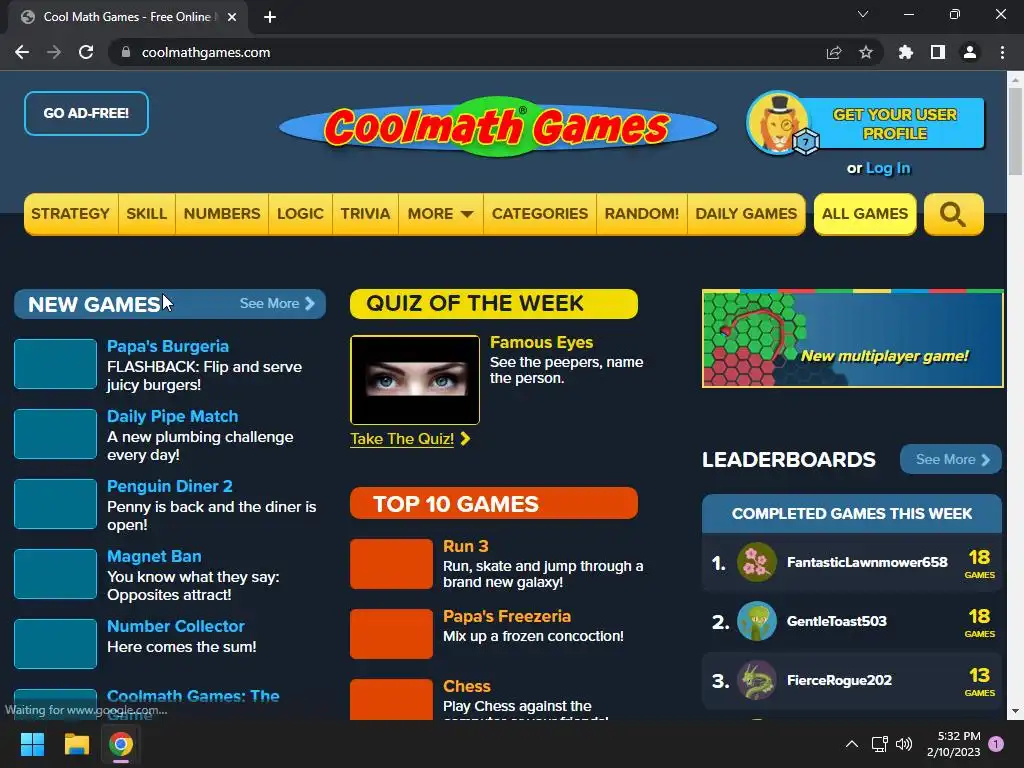The height and width of the screenshot is (768, 1024).
Task: Open the Chrome profile icon
Action: tap(970, 52)
